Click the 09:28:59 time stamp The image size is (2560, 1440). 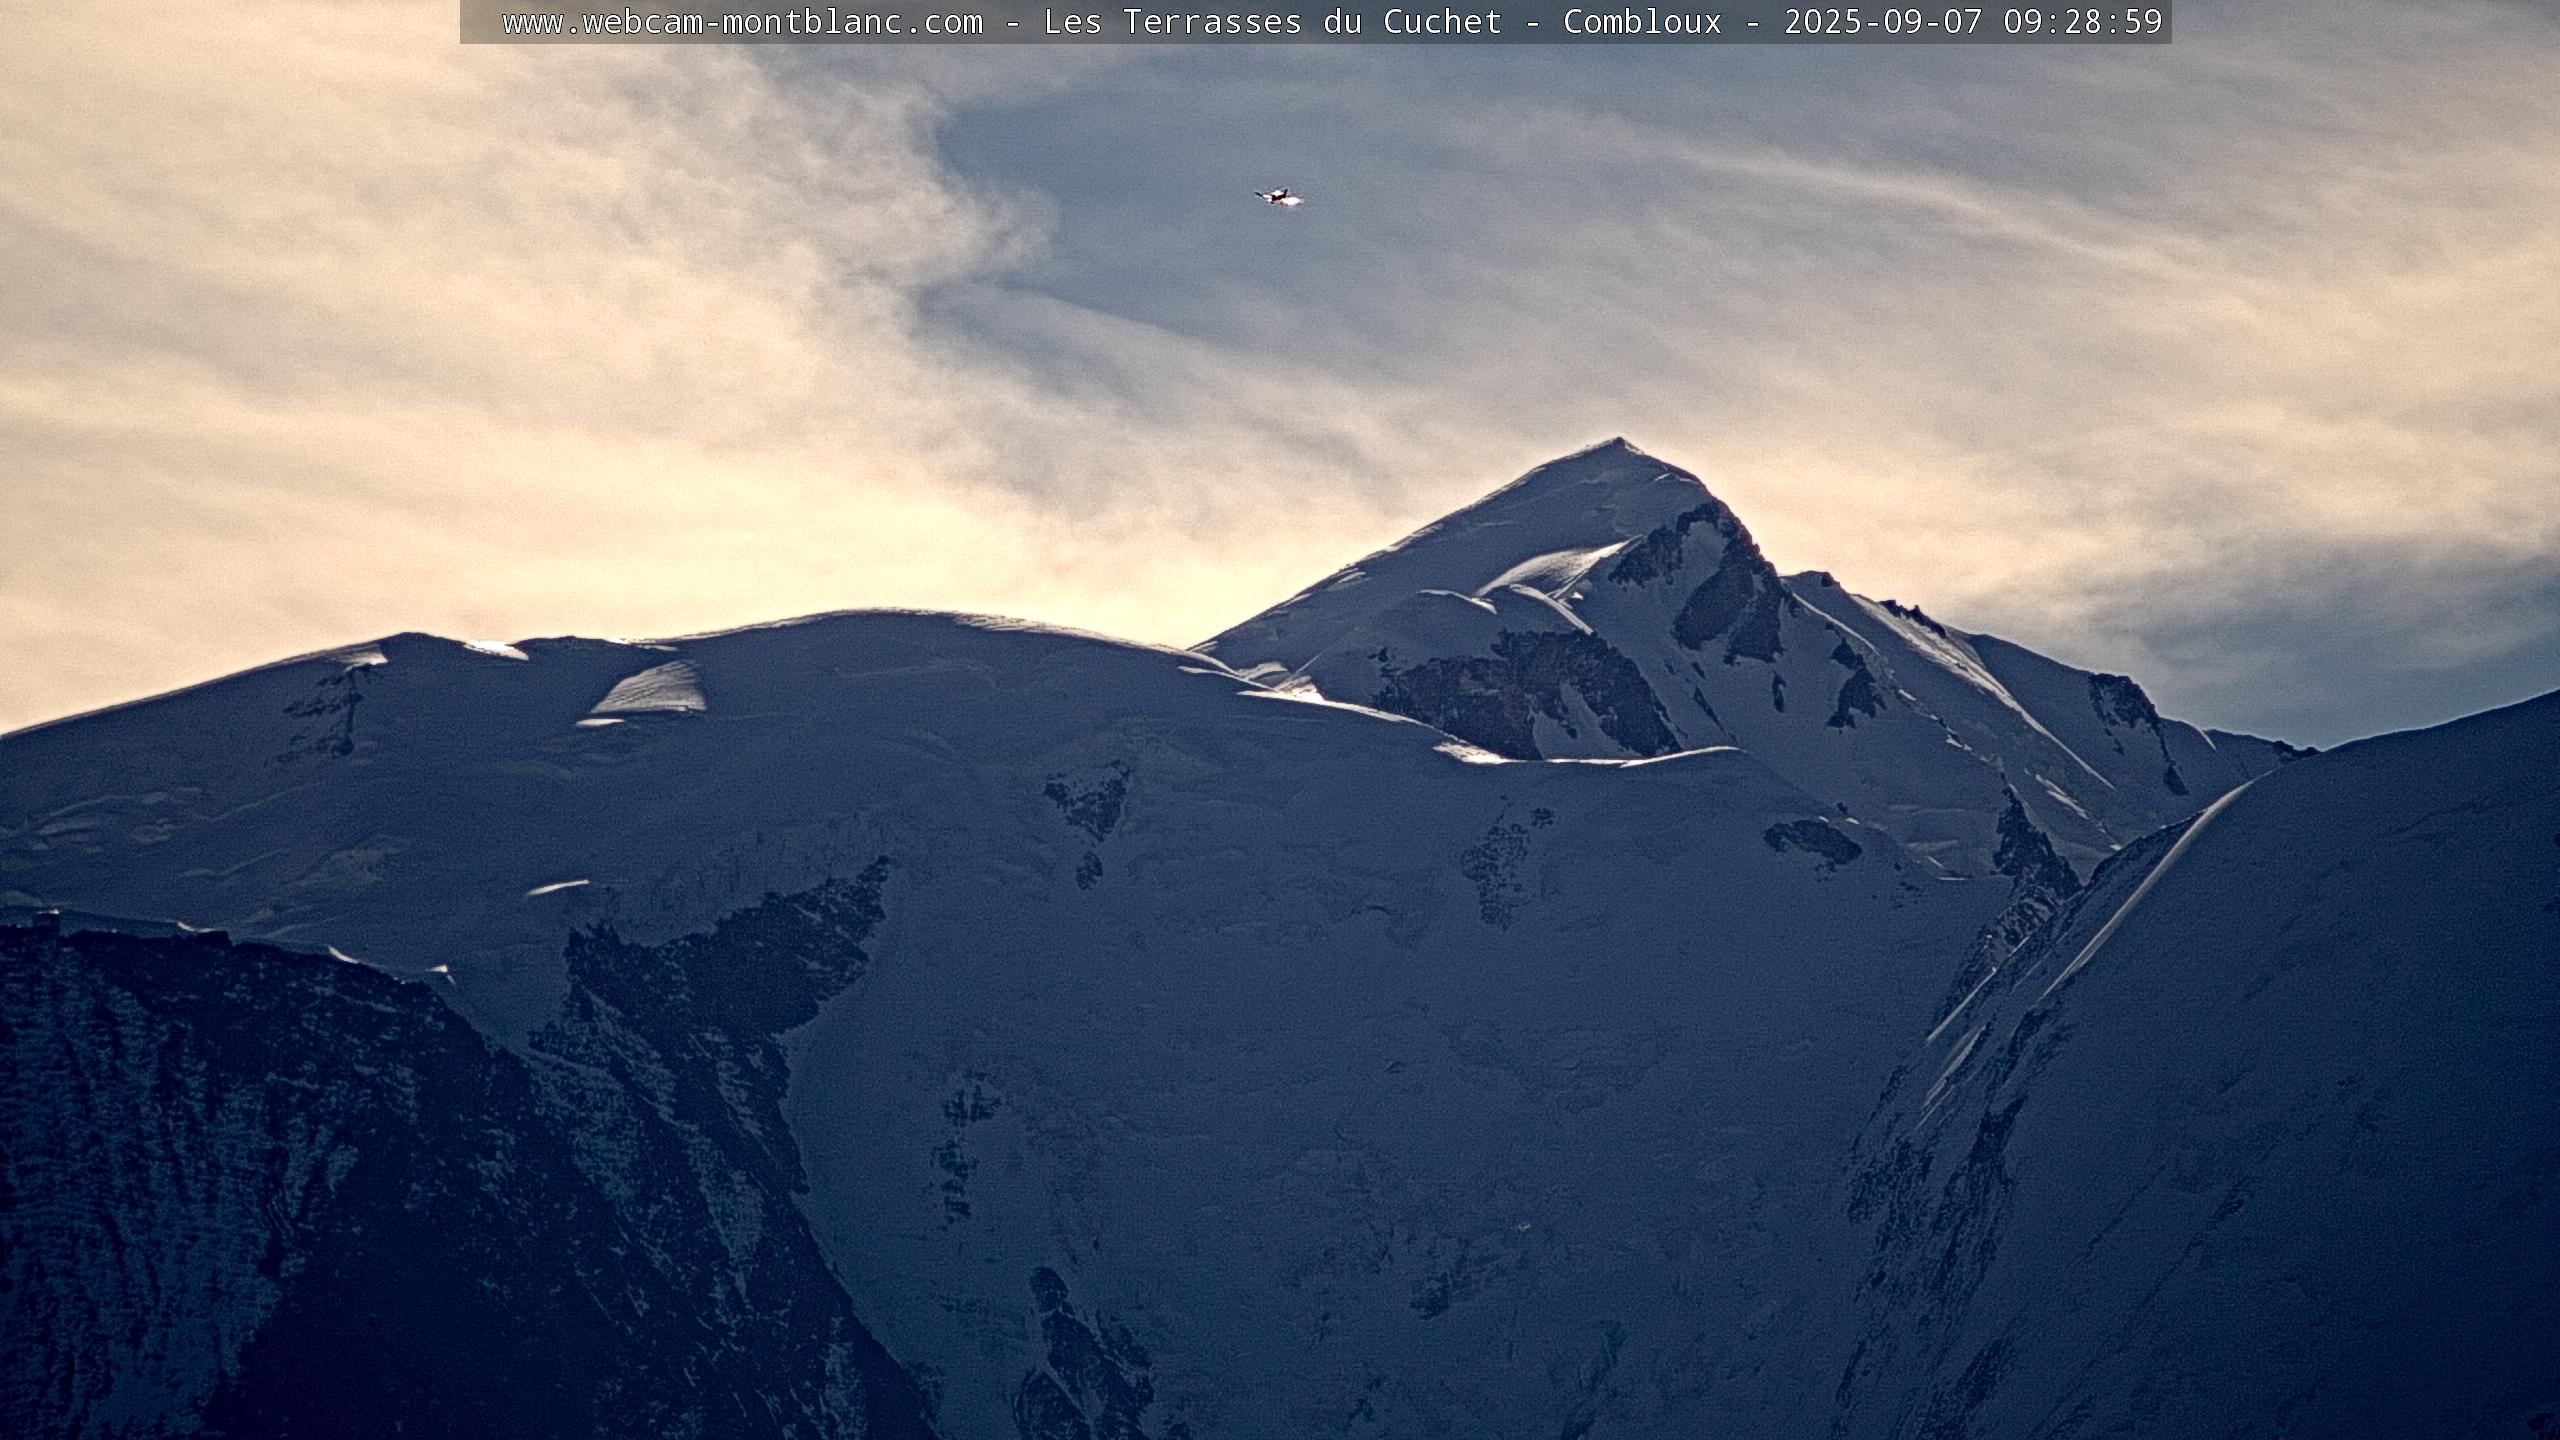pos(2083,22)
